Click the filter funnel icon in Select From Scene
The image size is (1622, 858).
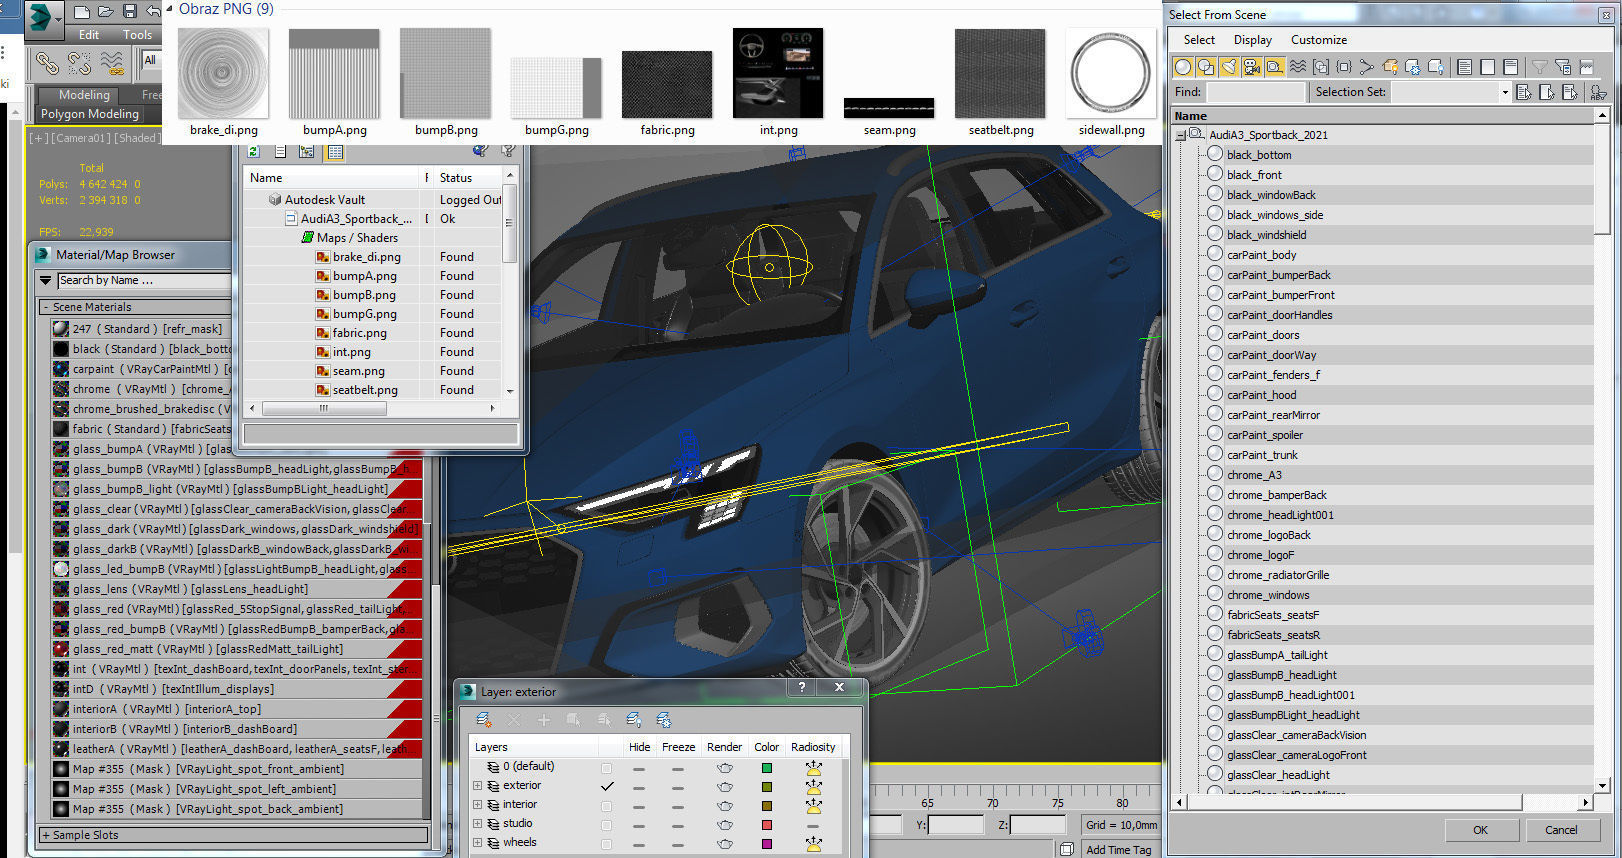pyautogui.click(x=1540, y=67)
